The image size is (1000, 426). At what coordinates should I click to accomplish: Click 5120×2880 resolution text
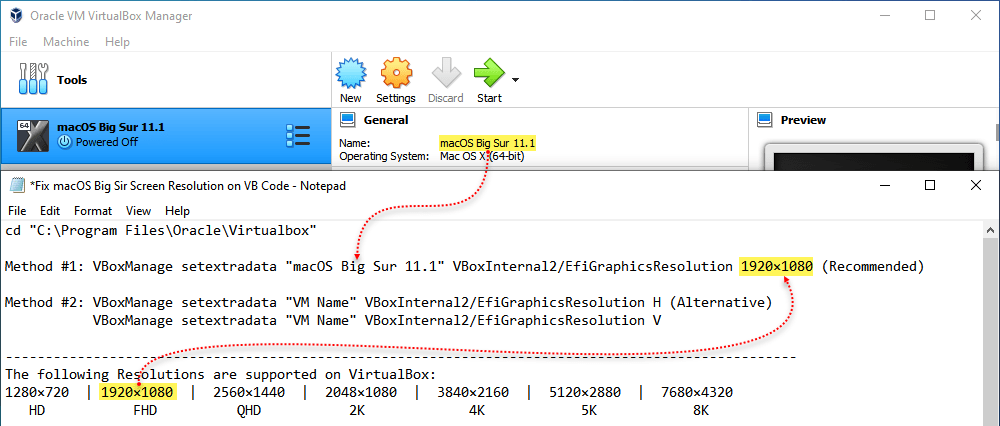click(x=585, y=392)
